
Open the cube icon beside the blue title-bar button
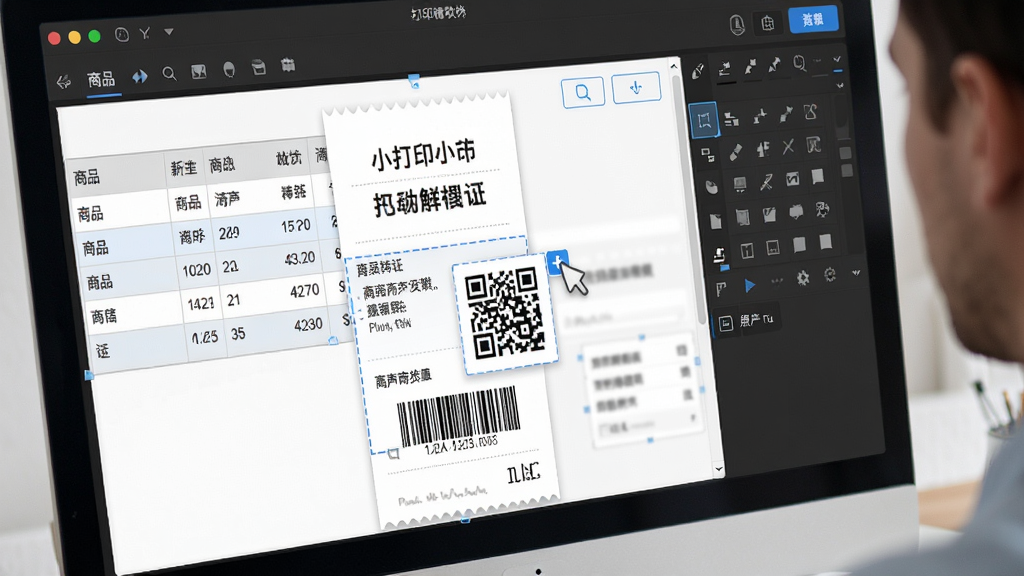(767, 24)
